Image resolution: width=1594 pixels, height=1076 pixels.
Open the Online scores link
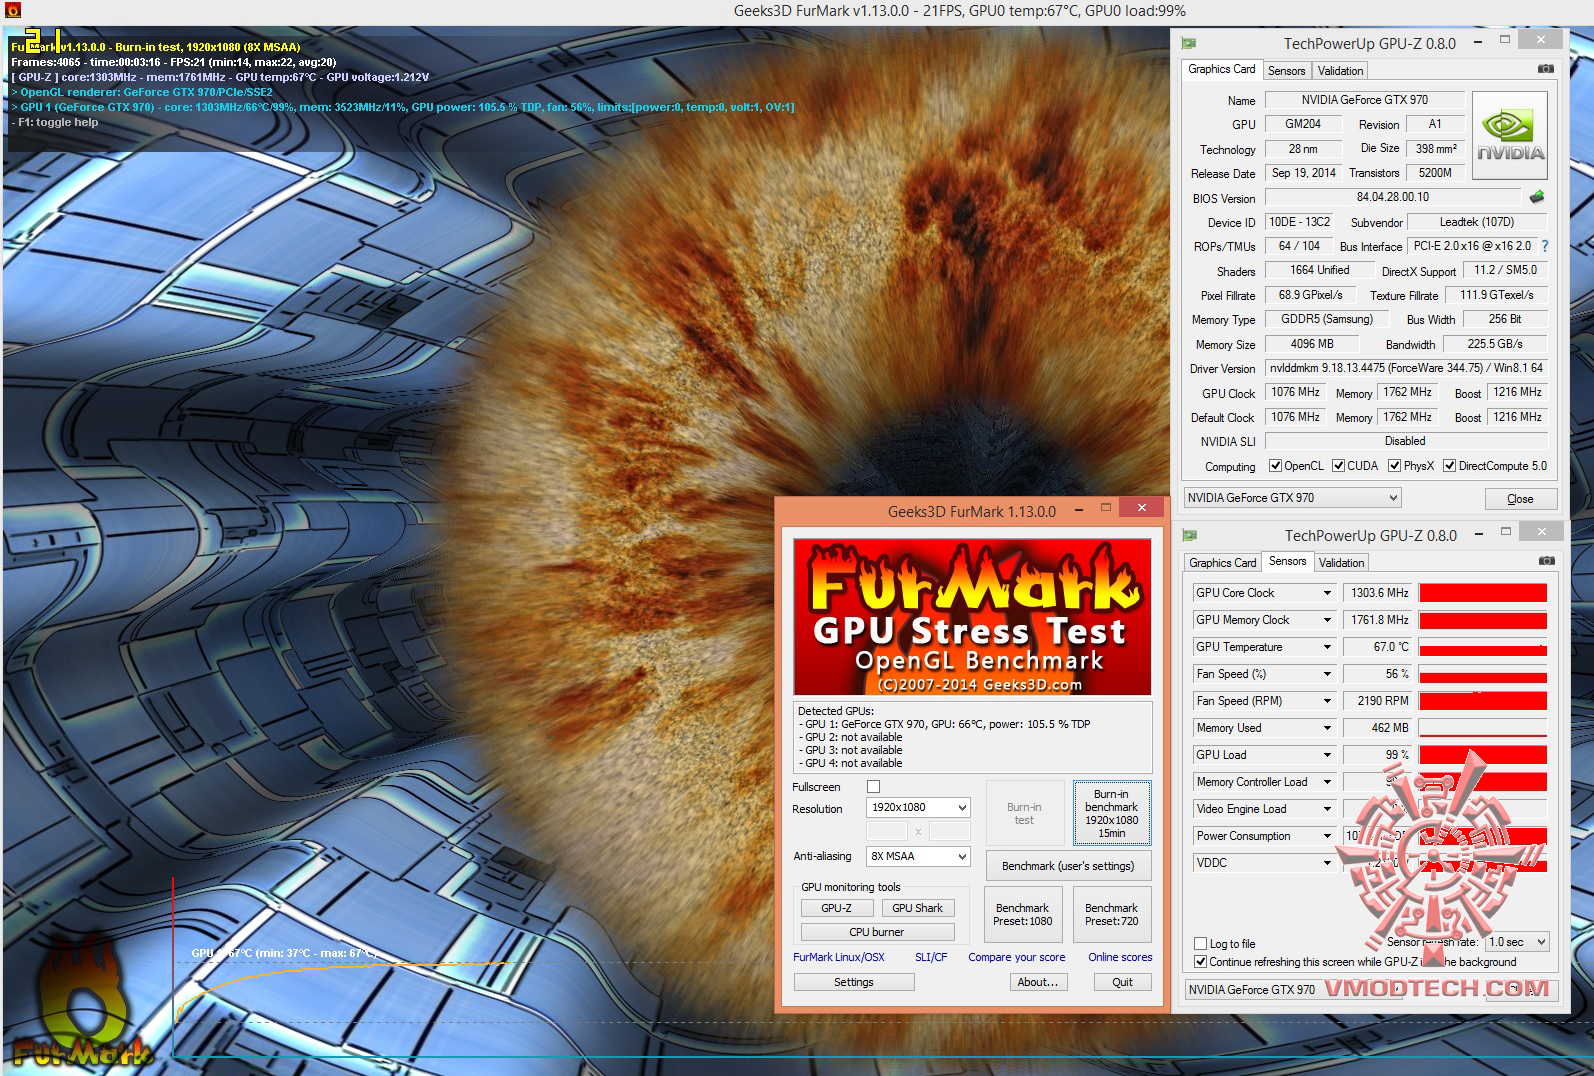click(x=1120, y=957)
